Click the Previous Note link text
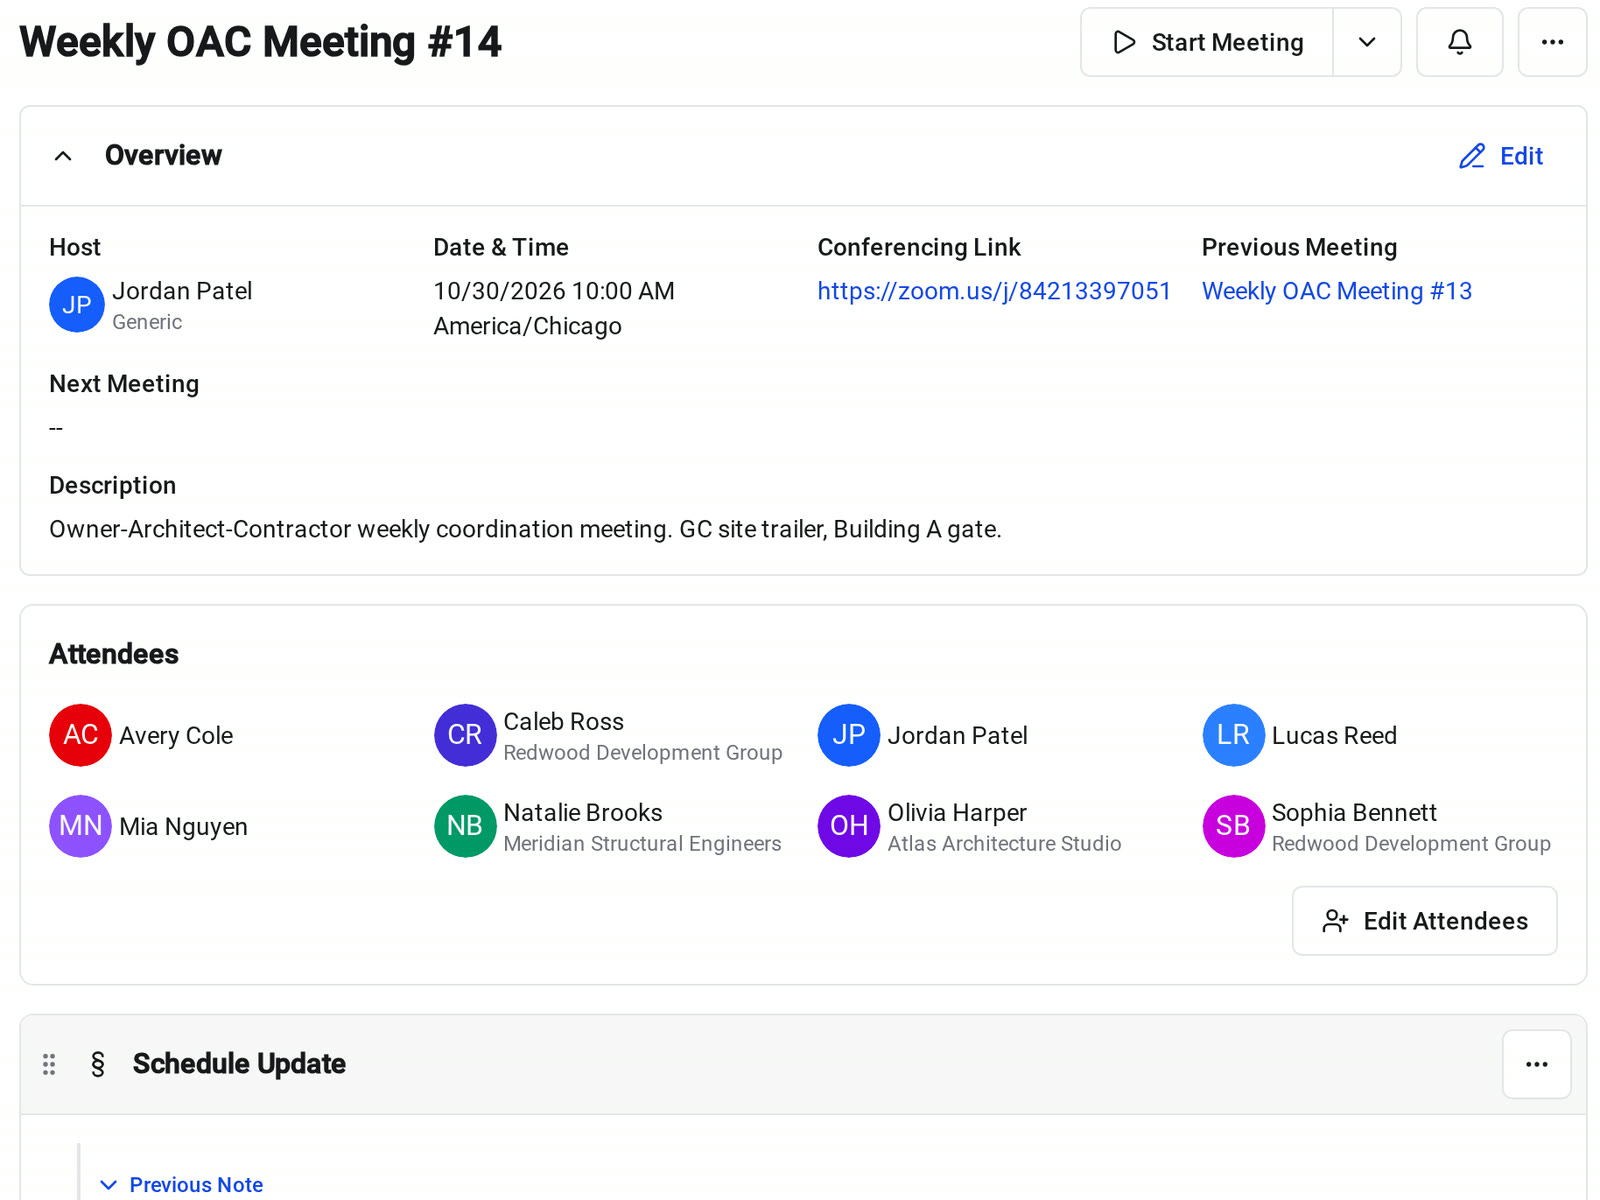The height and width of the screenshot is (1200, 1600). pyautogui.click(x=196, y=1185)
